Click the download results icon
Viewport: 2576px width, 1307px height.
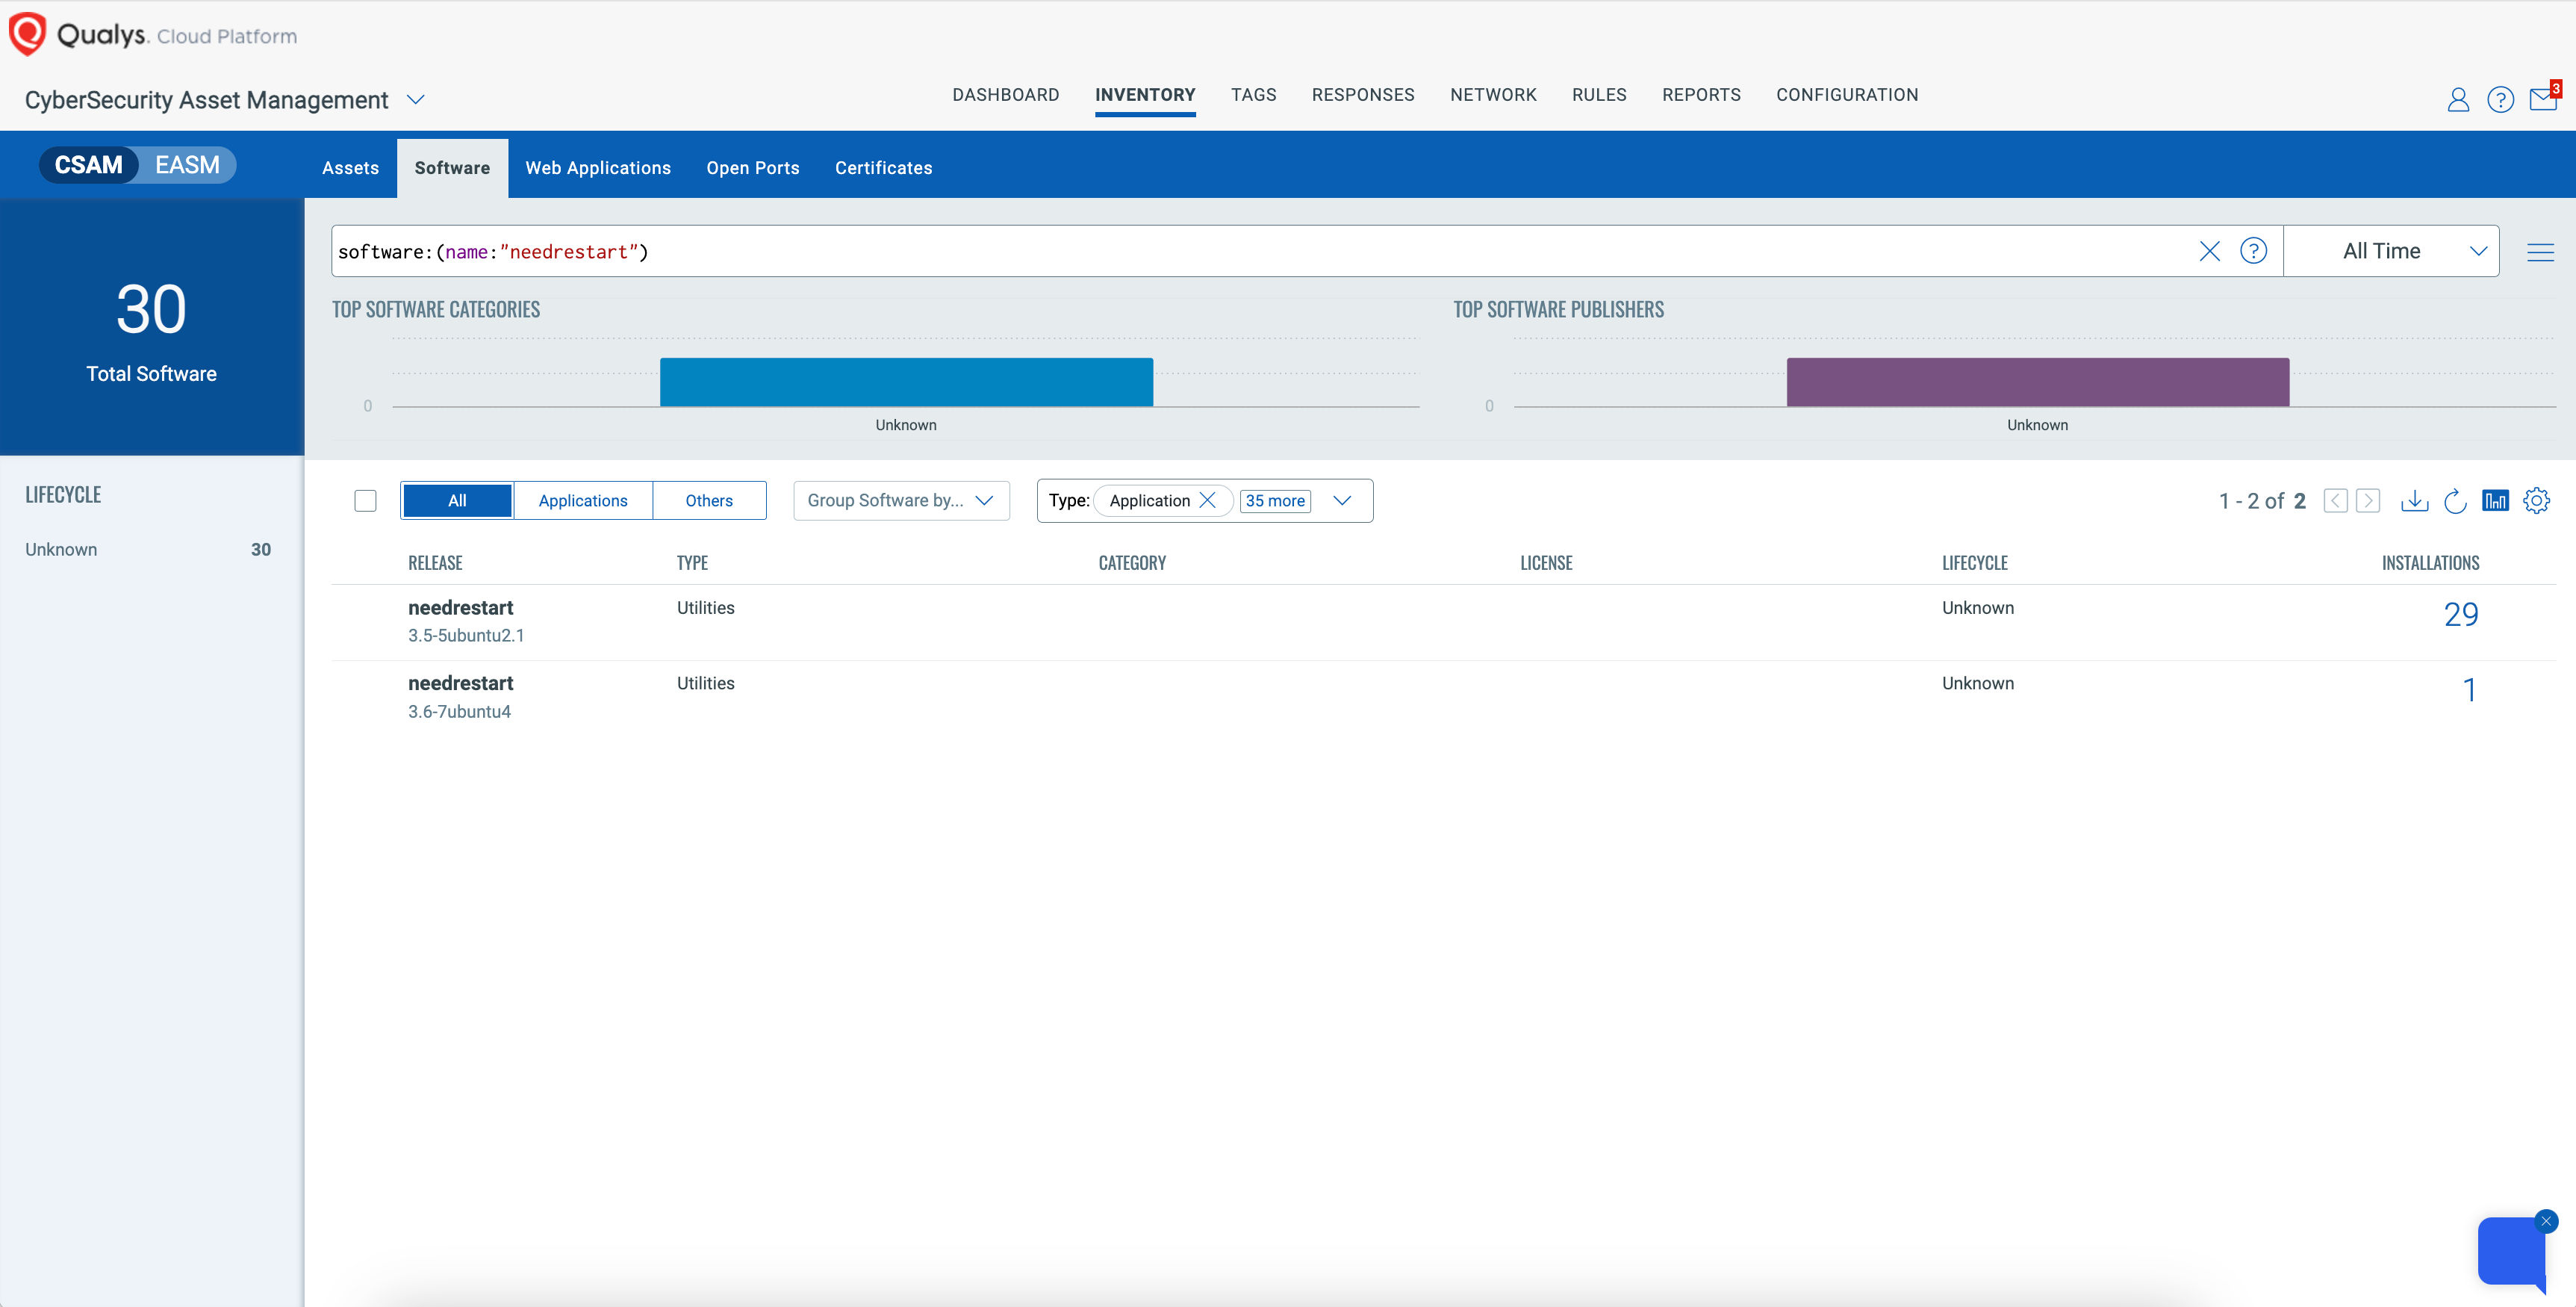[2414, 500]
